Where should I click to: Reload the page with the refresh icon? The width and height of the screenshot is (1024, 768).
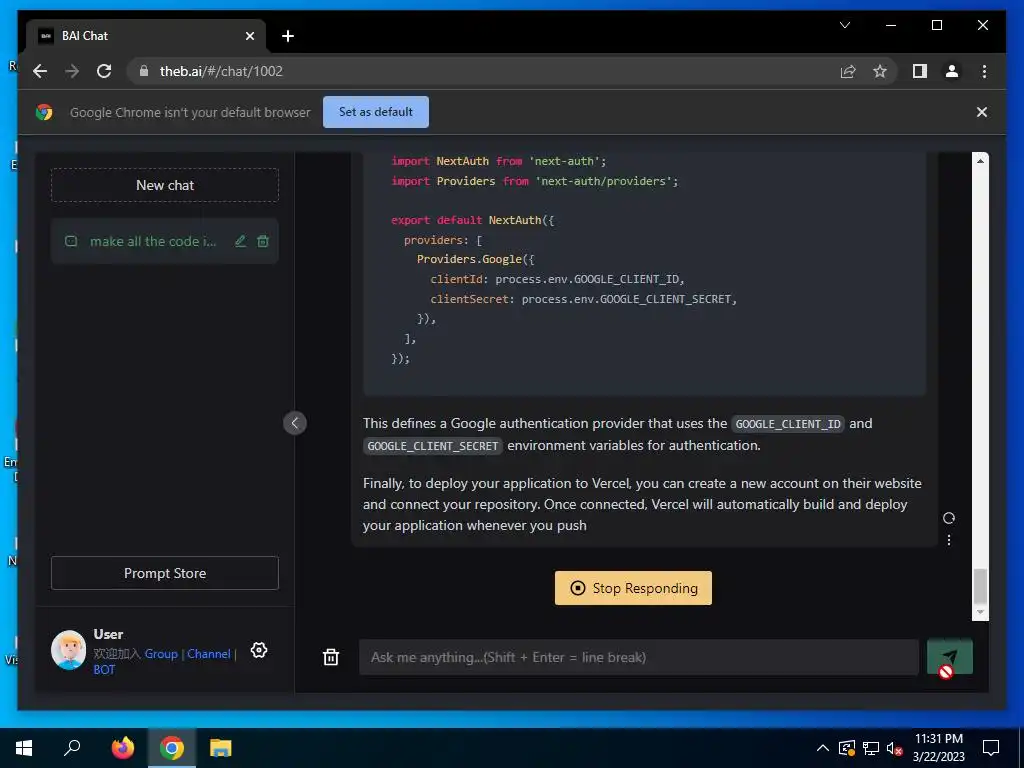(x=104, y=71)
